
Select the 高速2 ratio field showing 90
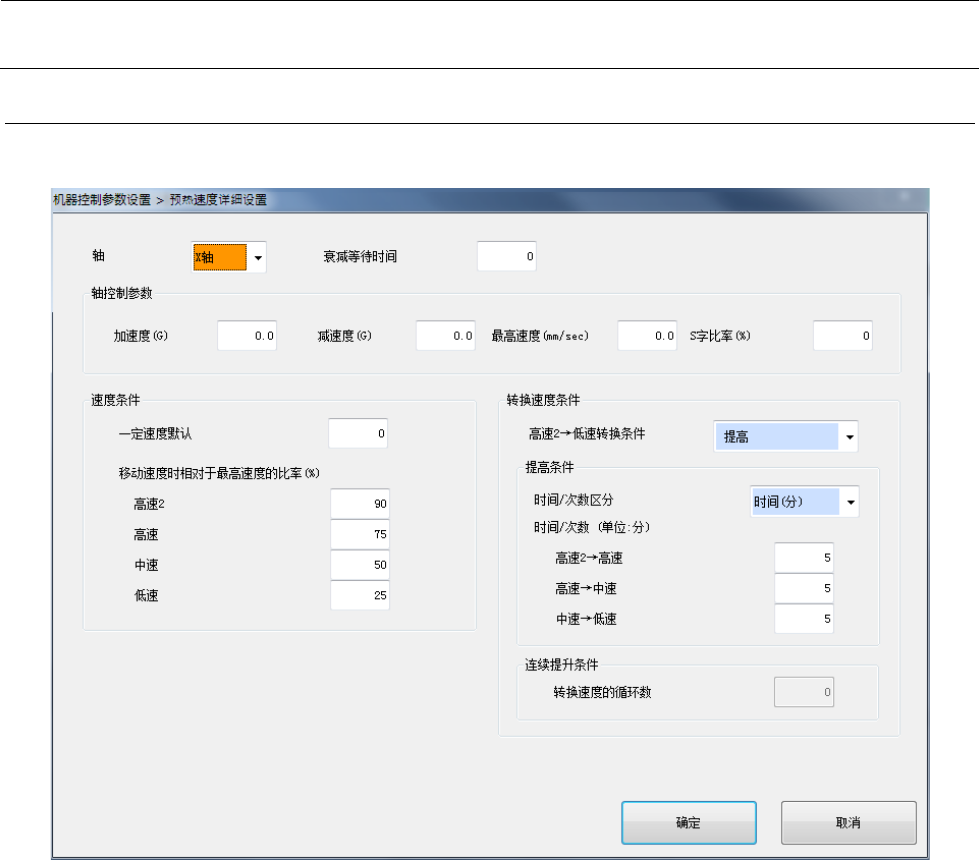click(360, 503)
